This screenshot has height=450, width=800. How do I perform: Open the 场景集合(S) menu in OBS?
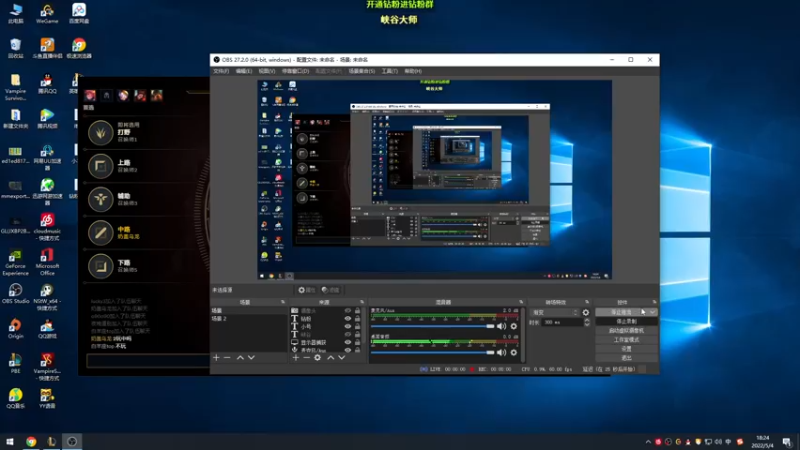tap(362, 71)
